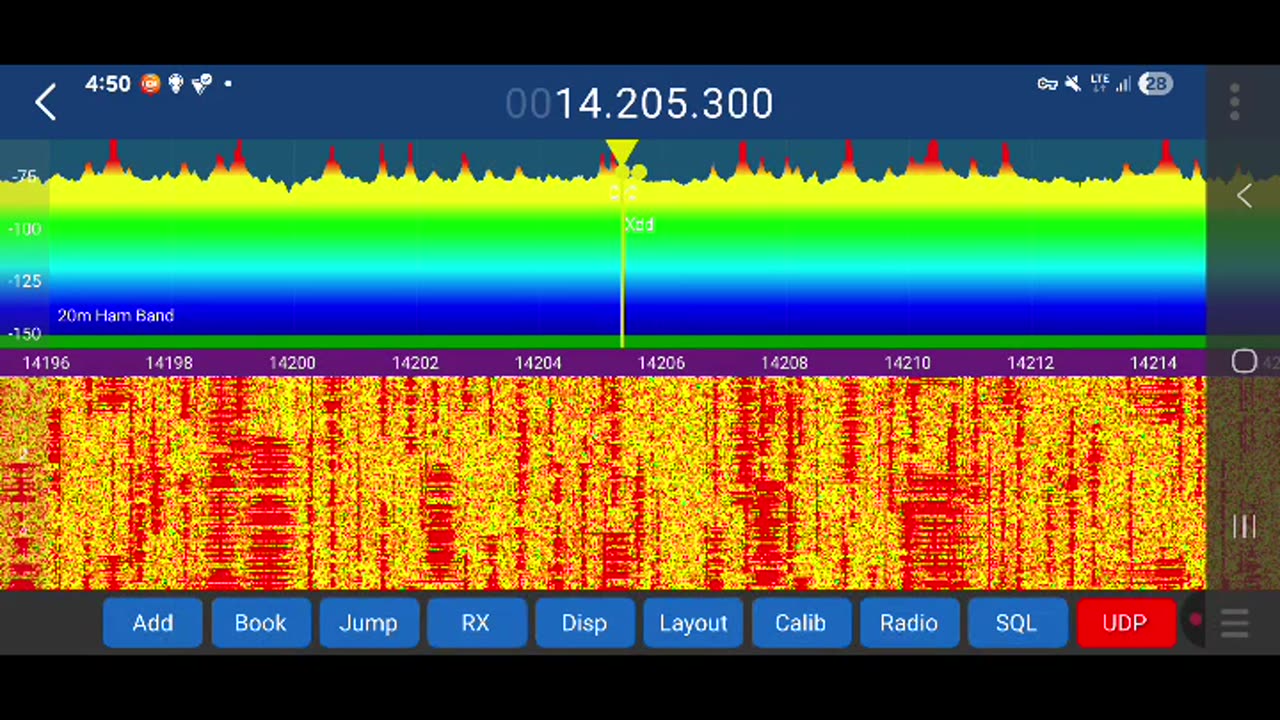Open the RX settings button
The height and width of the screenshot is (720, 1280).
tap(476, 623)
